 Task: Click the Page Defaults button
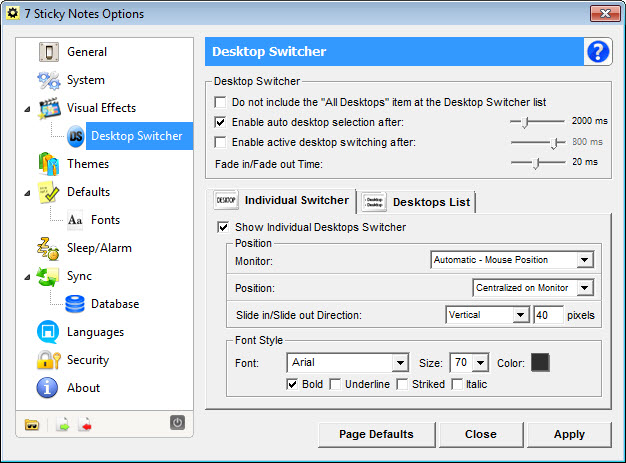tap(376, 434)
